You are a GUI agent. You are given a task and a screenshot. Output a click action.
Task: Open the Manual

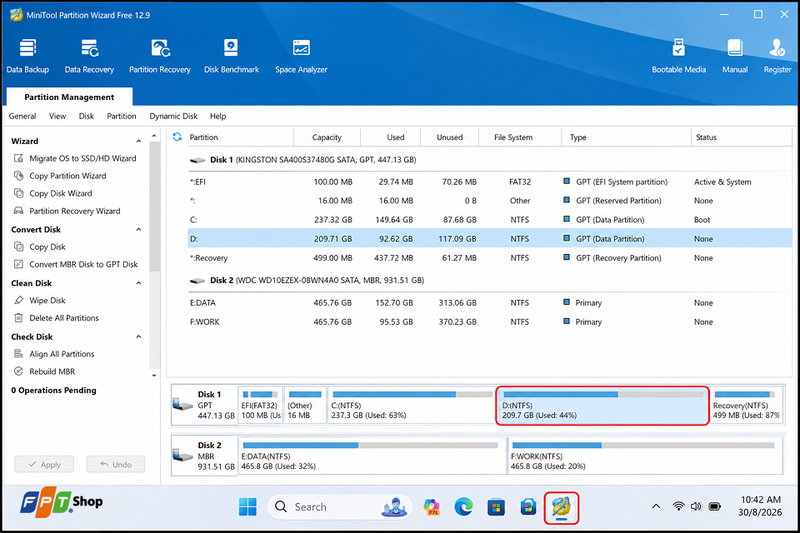pos(735,56)
